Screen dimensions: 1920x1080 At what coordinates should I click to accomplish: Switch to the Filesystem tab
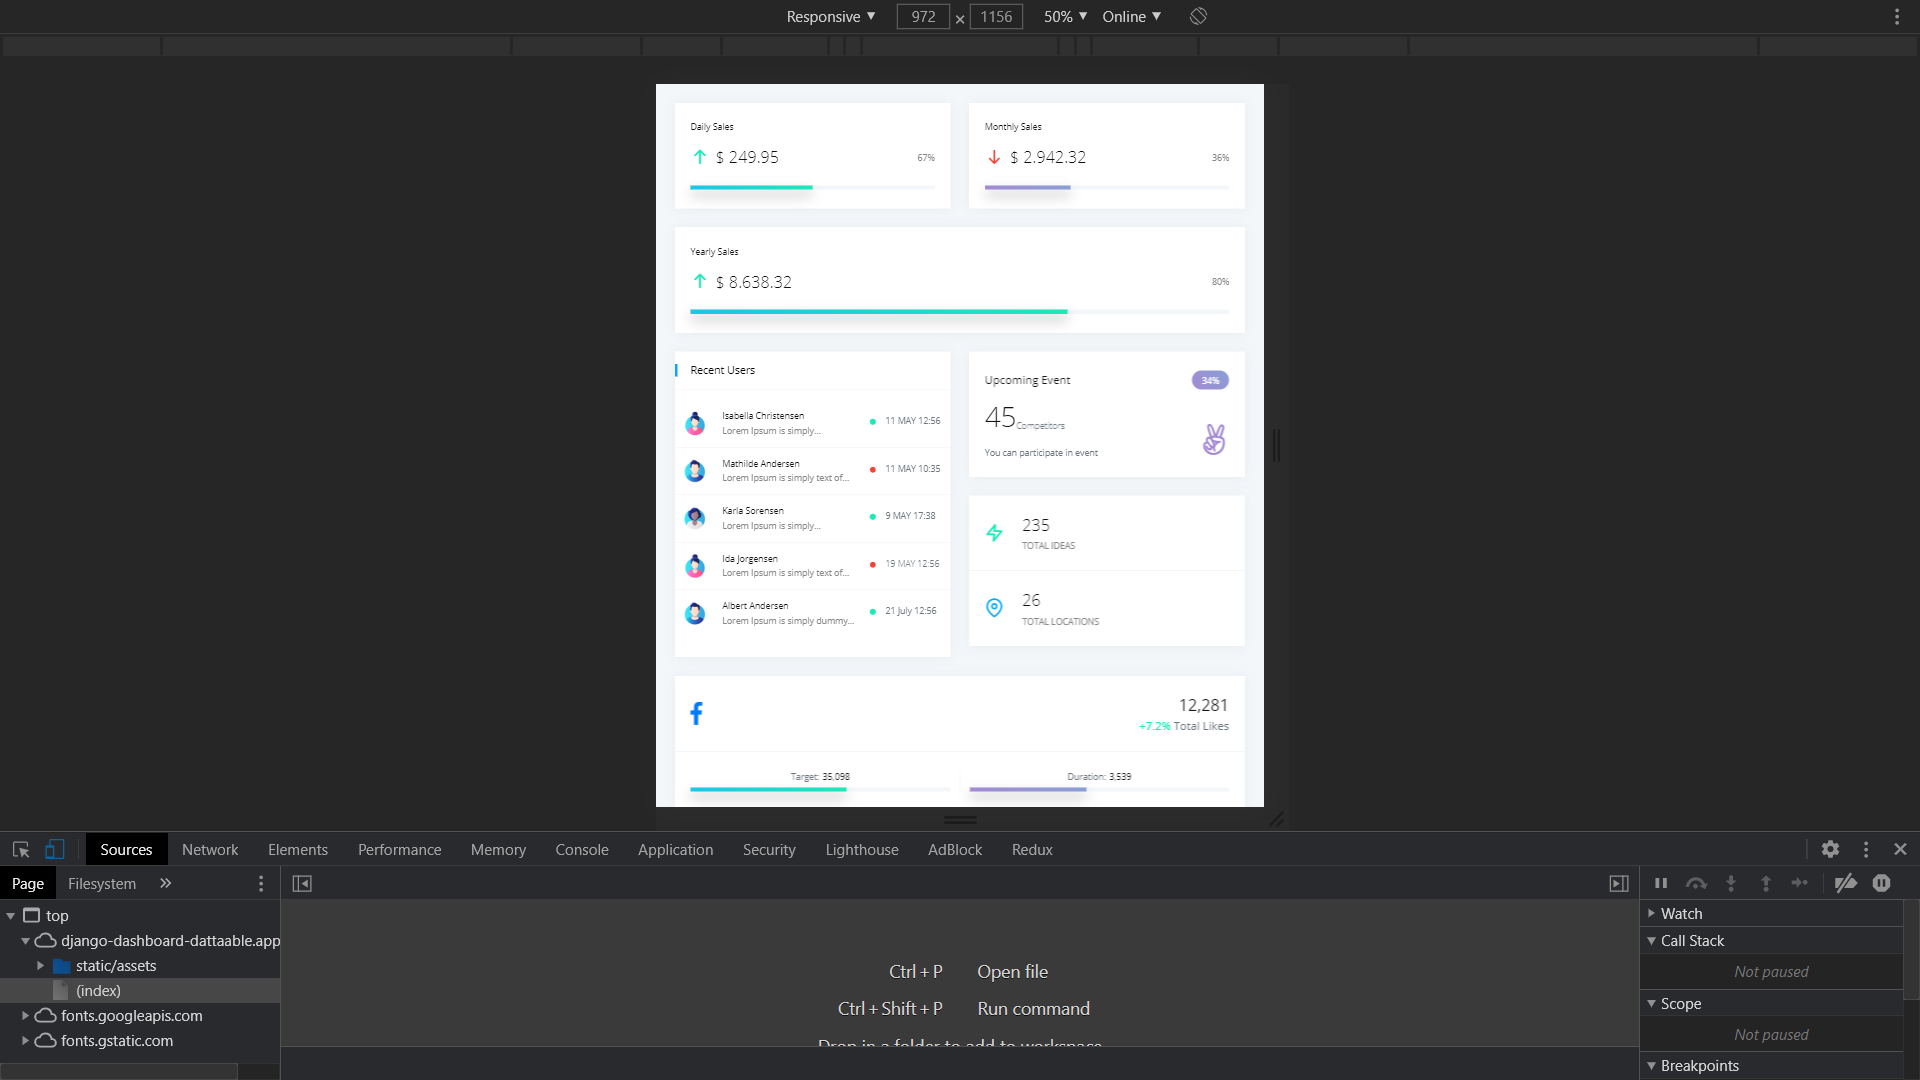click(101, 883)
